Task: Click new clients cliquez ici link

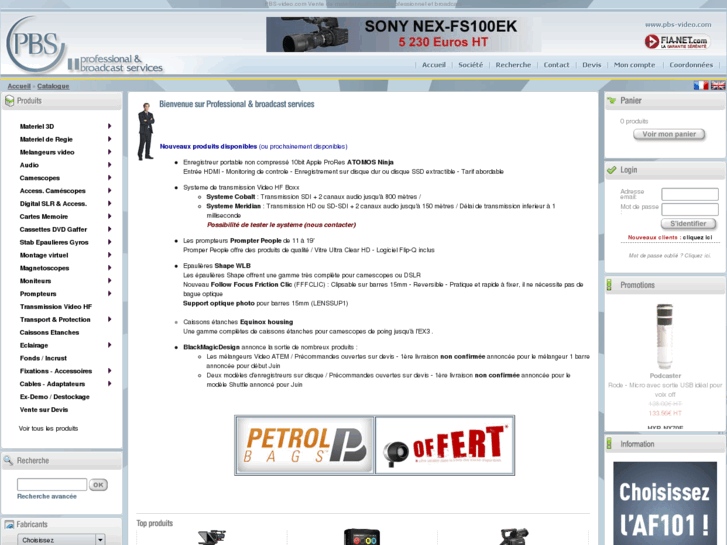Action: [x=697, y=237]
